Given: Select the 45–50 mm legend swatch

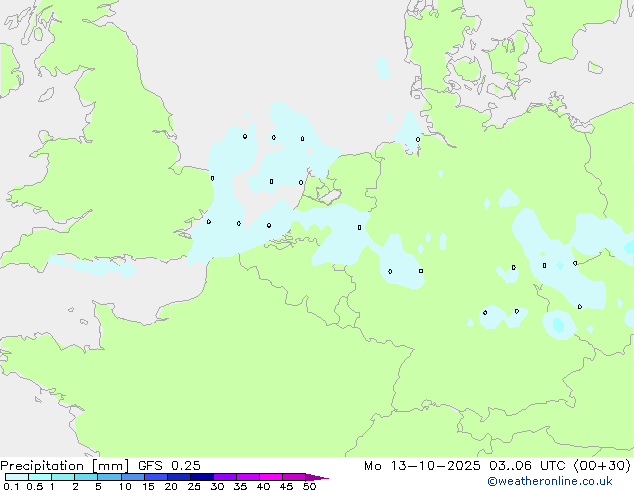Looking at the screenshot, I should click(294, 477).
